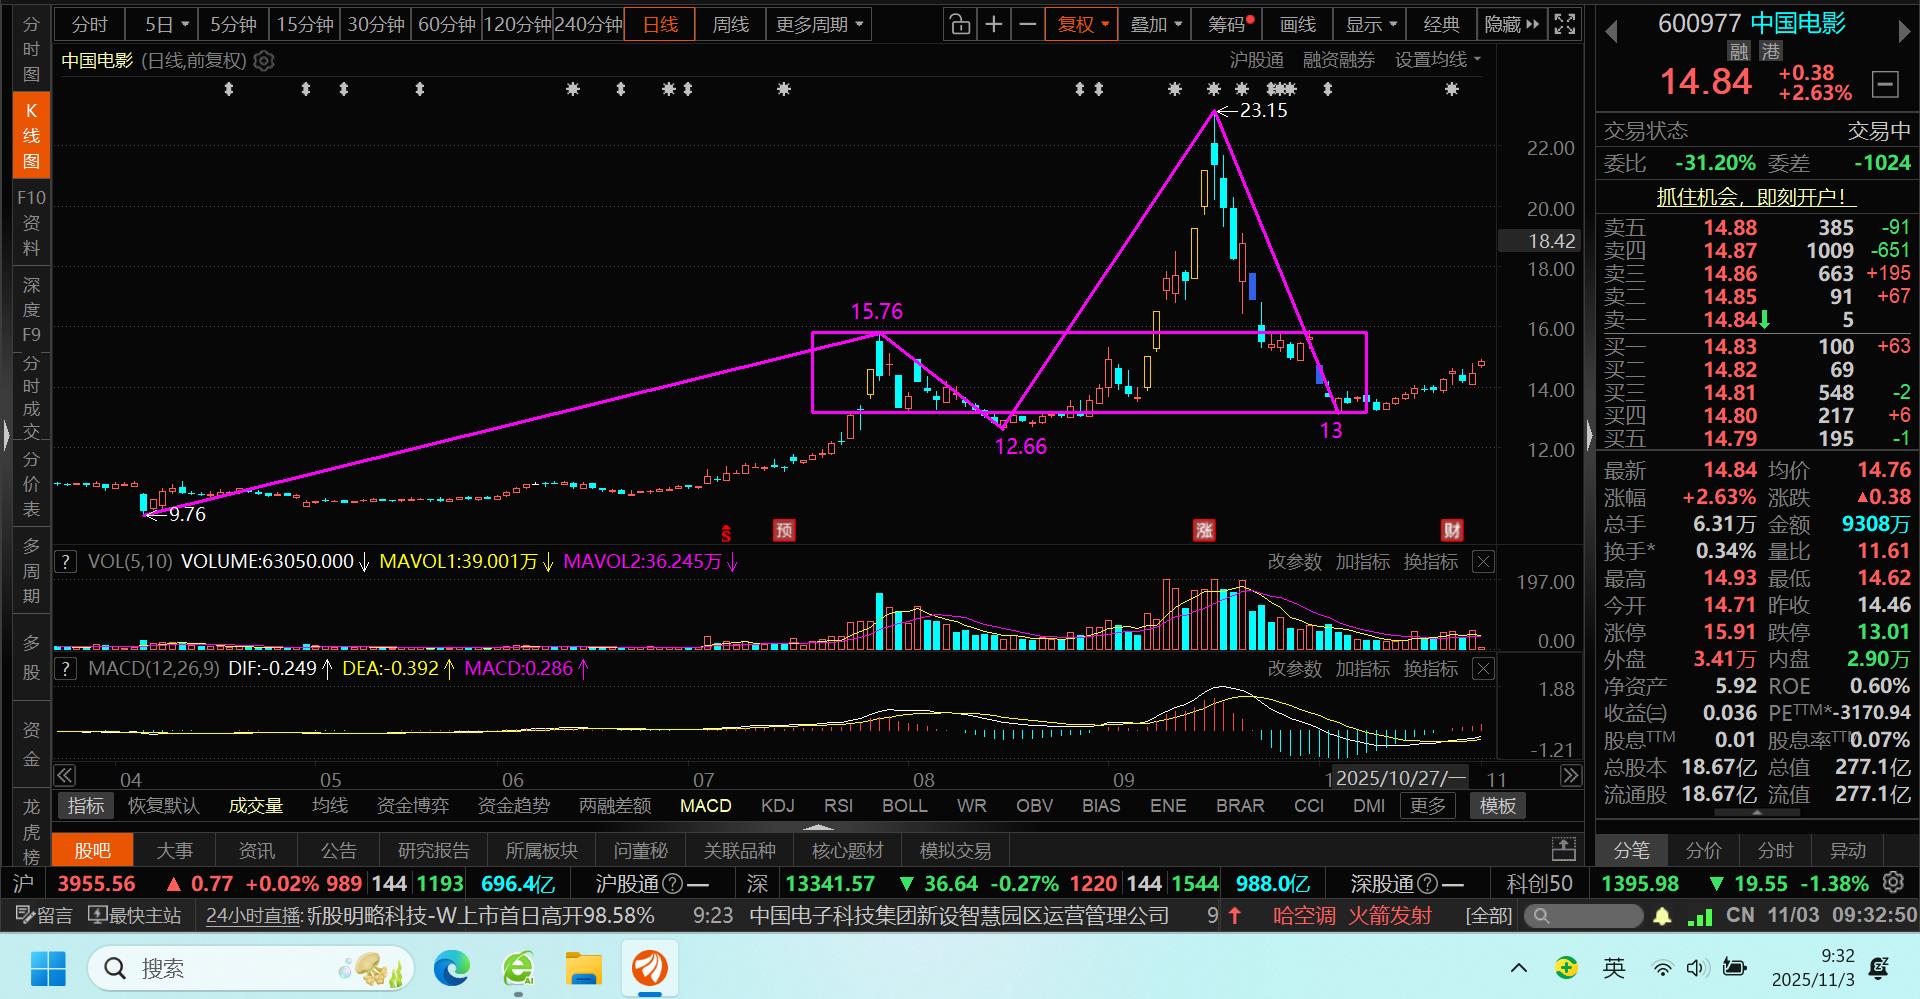Show hidden system tray icons
This screenshot has height=999, width=1920.
tap(1519, 968)
